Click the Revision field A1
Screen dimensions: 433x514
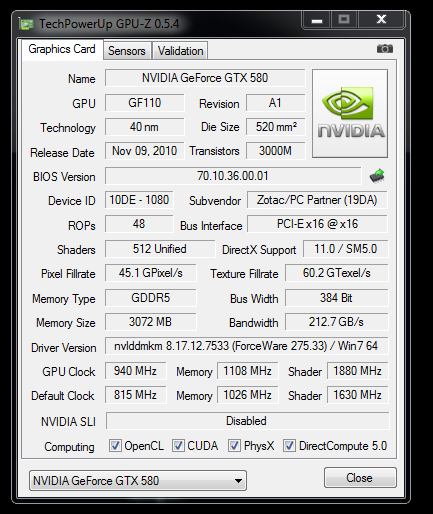(x=275, y=103)
